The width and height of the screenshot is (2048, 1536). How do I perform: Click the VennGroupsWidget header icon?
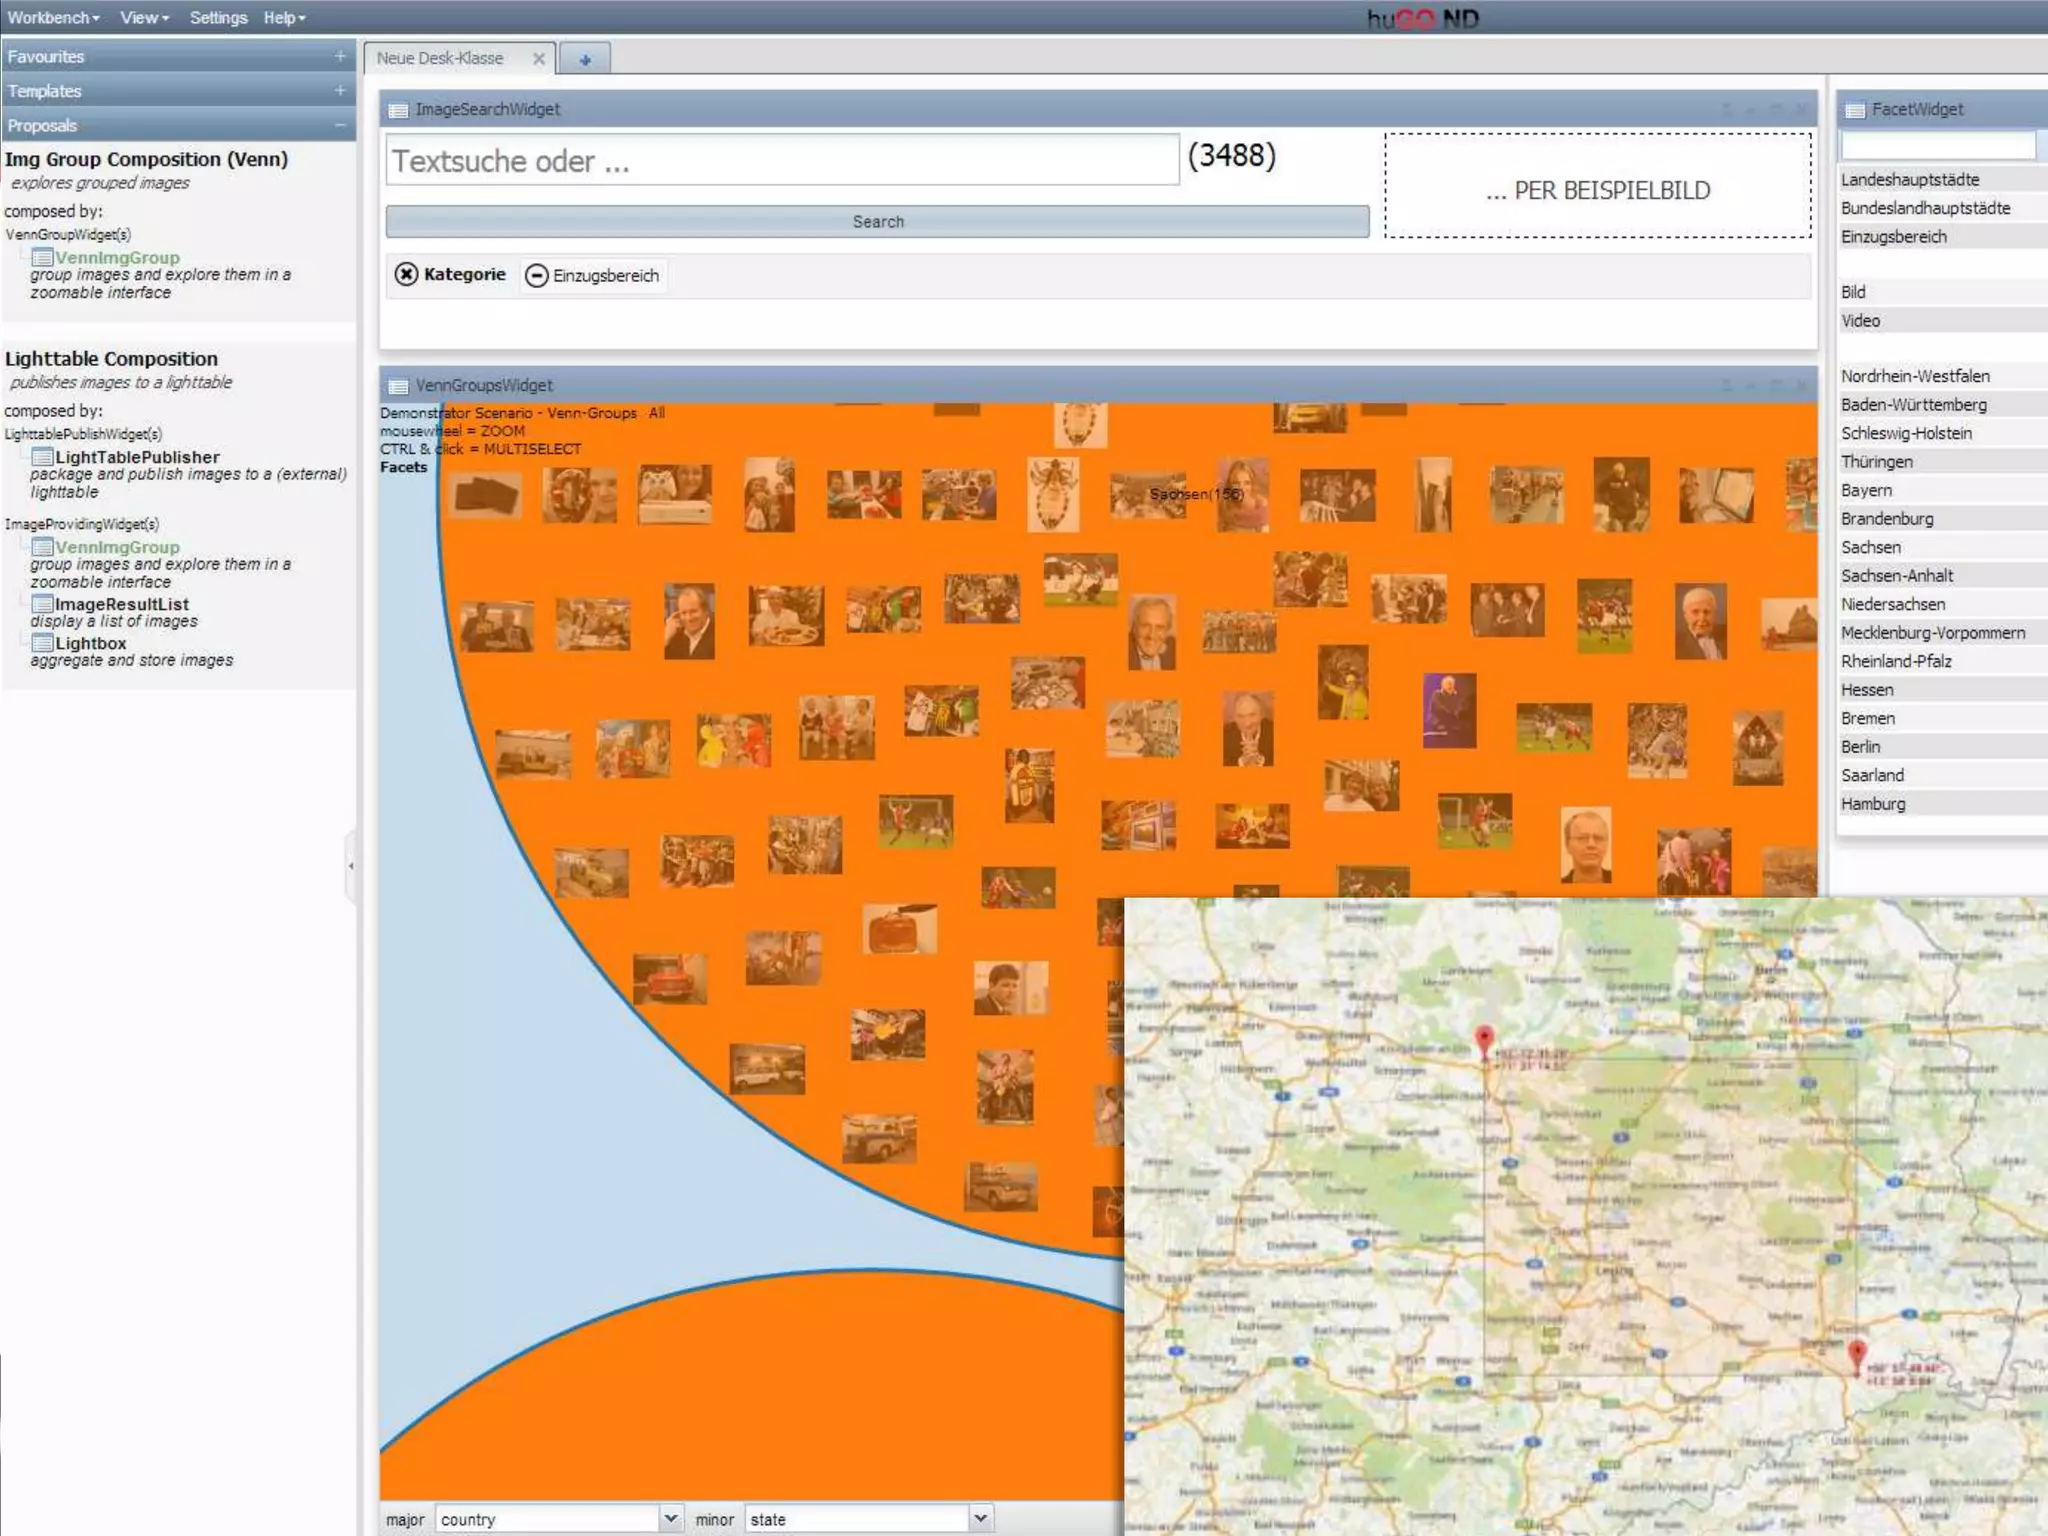pos(398,386)
